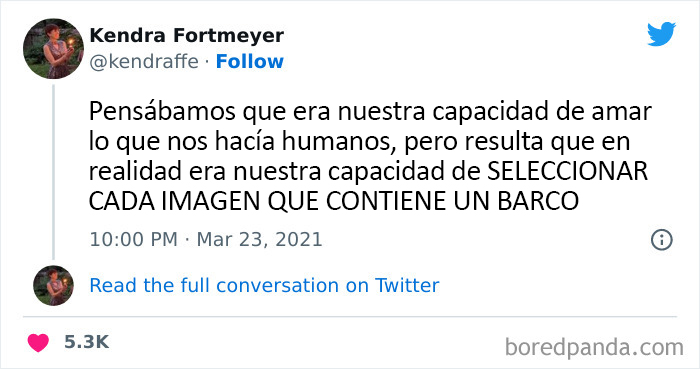The height and width of the screenshot is (369, 700).
Task: Click the phrase capacidad de amar
Action: pos(542,112)
